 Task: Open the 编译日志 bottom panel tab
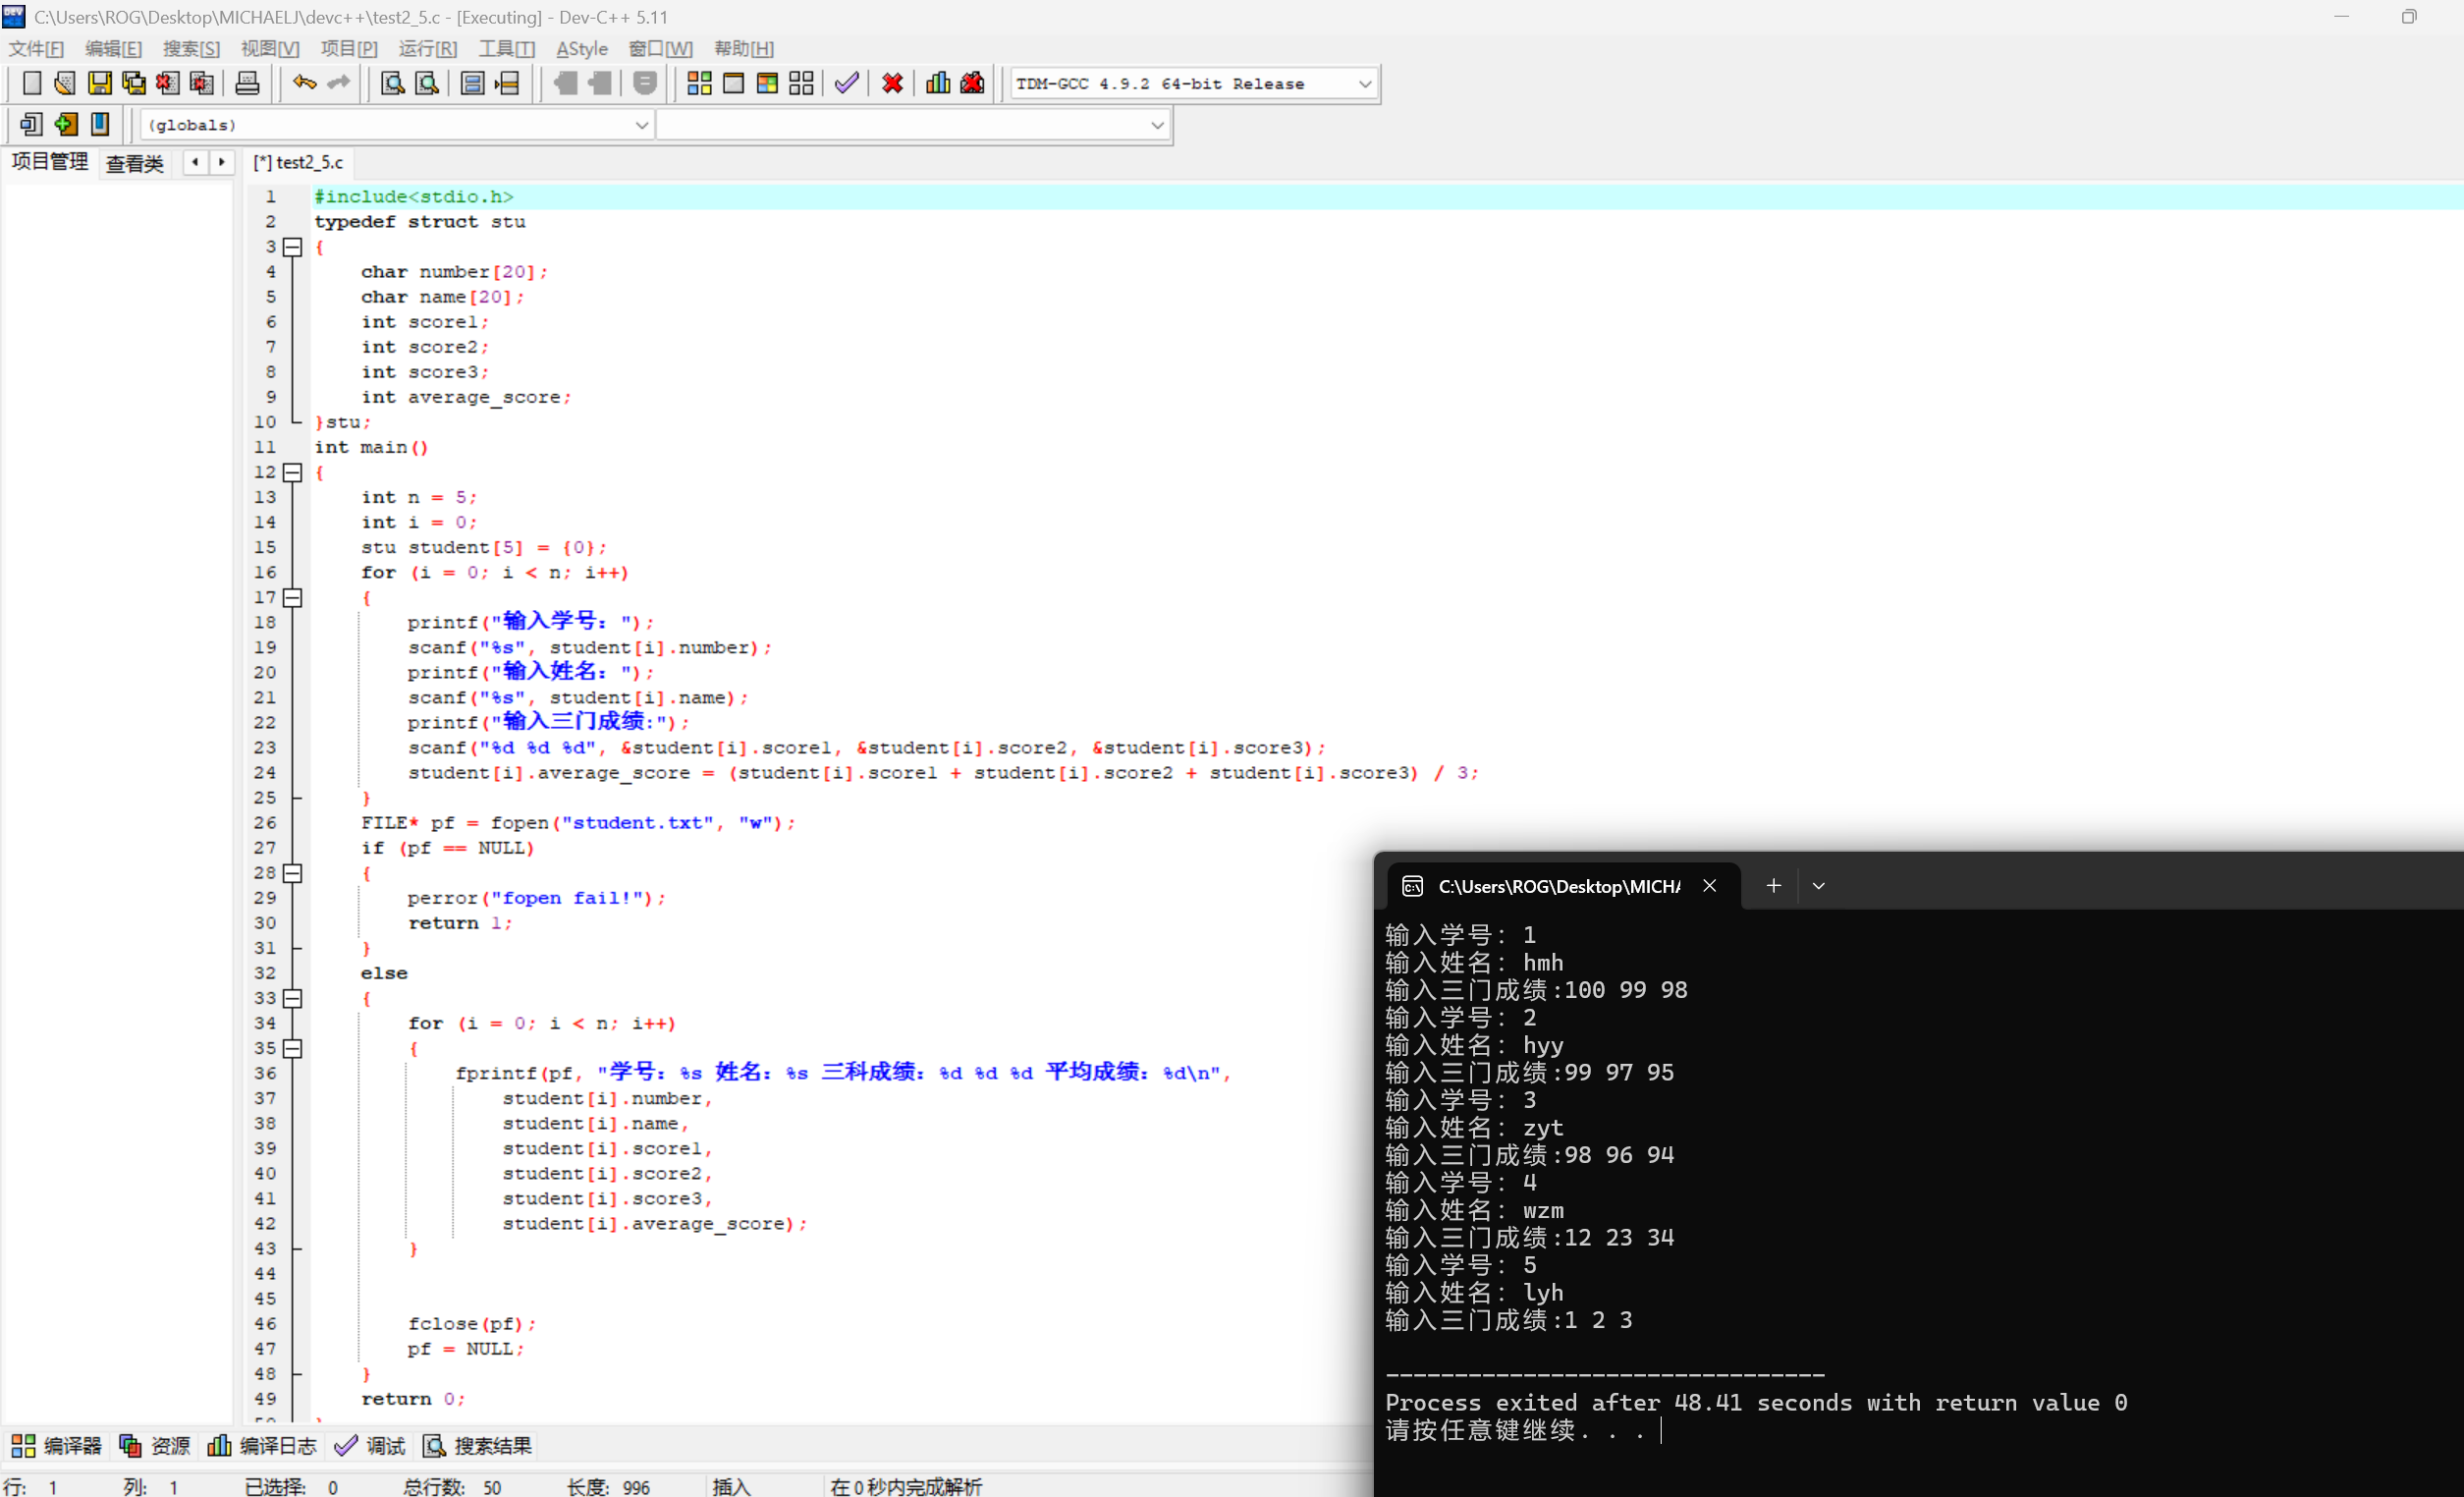click(x=262, y=1446)
